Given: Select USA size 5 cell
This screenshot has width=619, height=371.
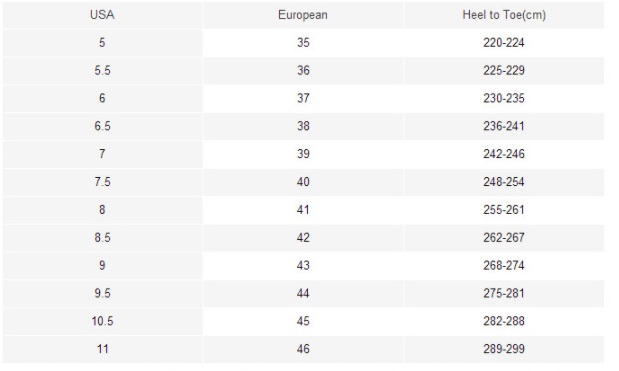Looking at the screenshot, I should 102,43.
